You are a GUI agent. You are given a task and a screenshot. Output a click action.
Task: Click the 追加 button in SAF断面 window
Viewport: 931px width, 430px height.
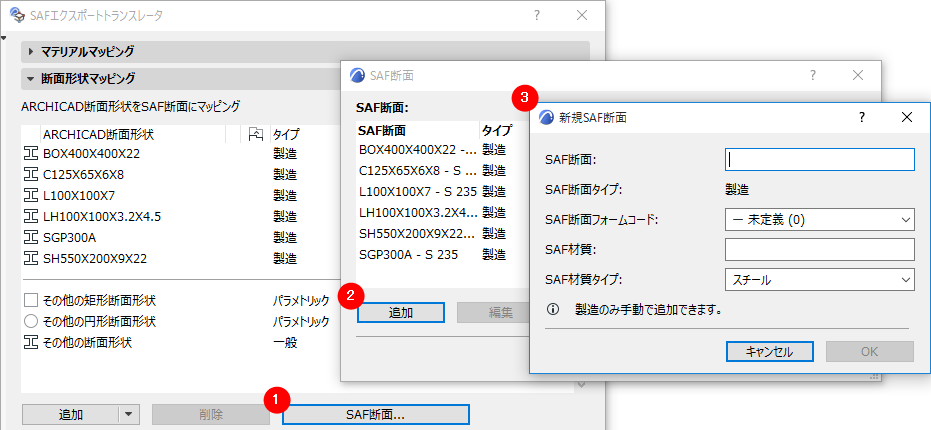(401, 312)
